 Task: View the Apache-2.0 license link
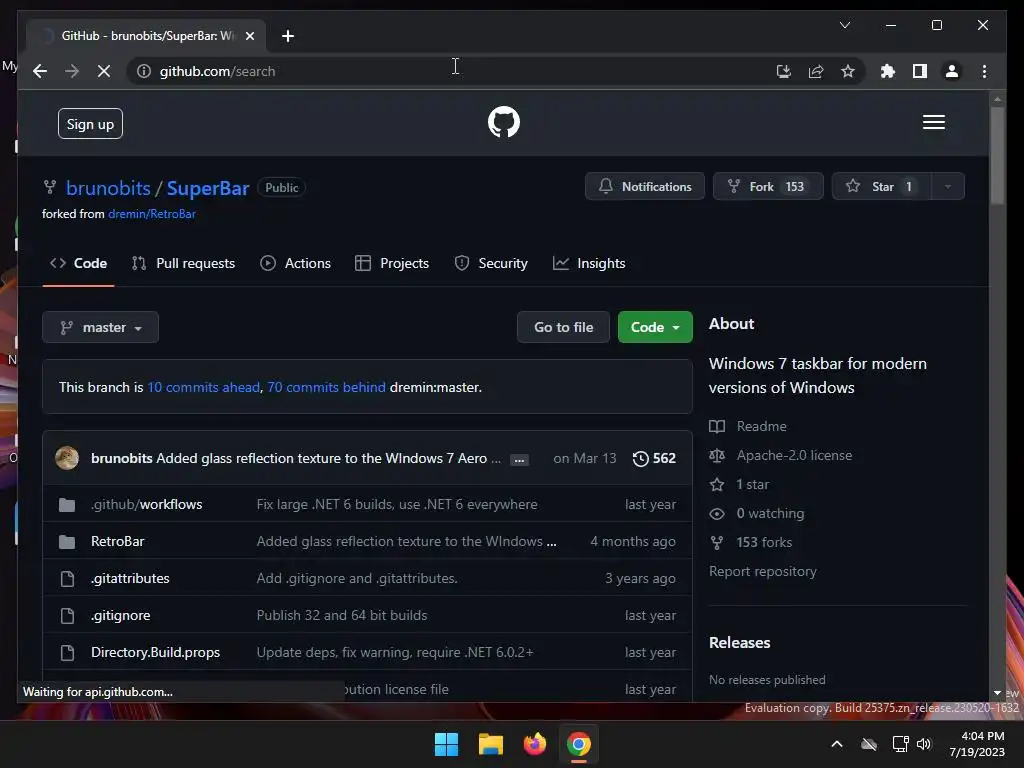[x=781, y=455]
